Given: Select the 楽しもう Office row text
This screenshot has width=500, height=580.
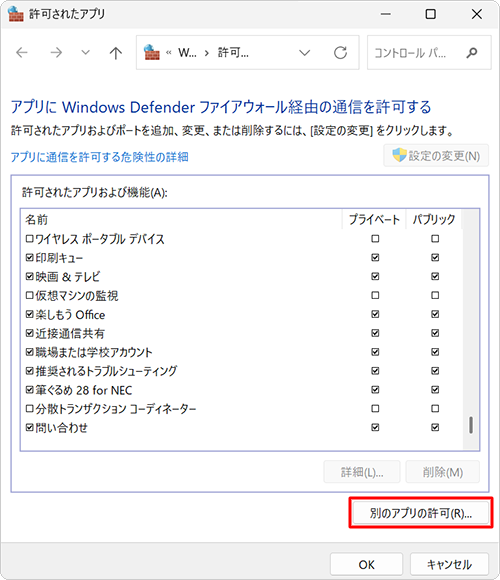Looking at the screenshot, I should (70, 314).
